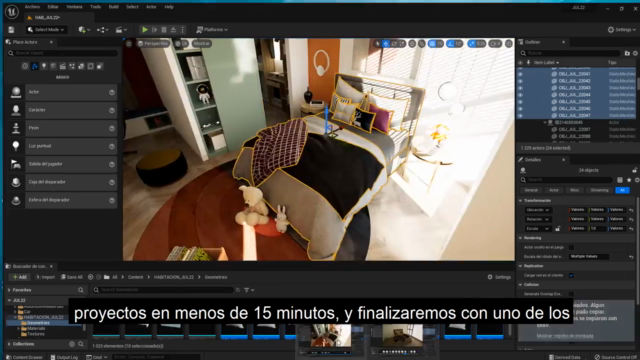Open the Archivo menu
Image resolution: width=640 pixels, height=360 pixels.
coord(32,7)
